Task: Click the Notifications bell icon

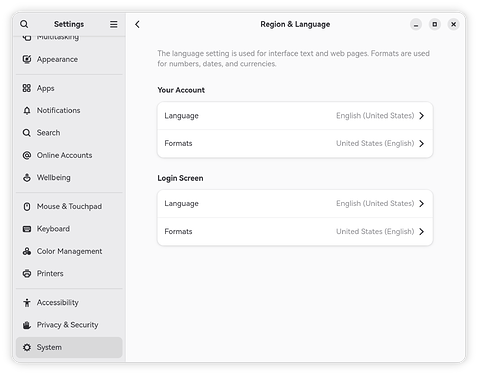Action: tap(27, 110)
